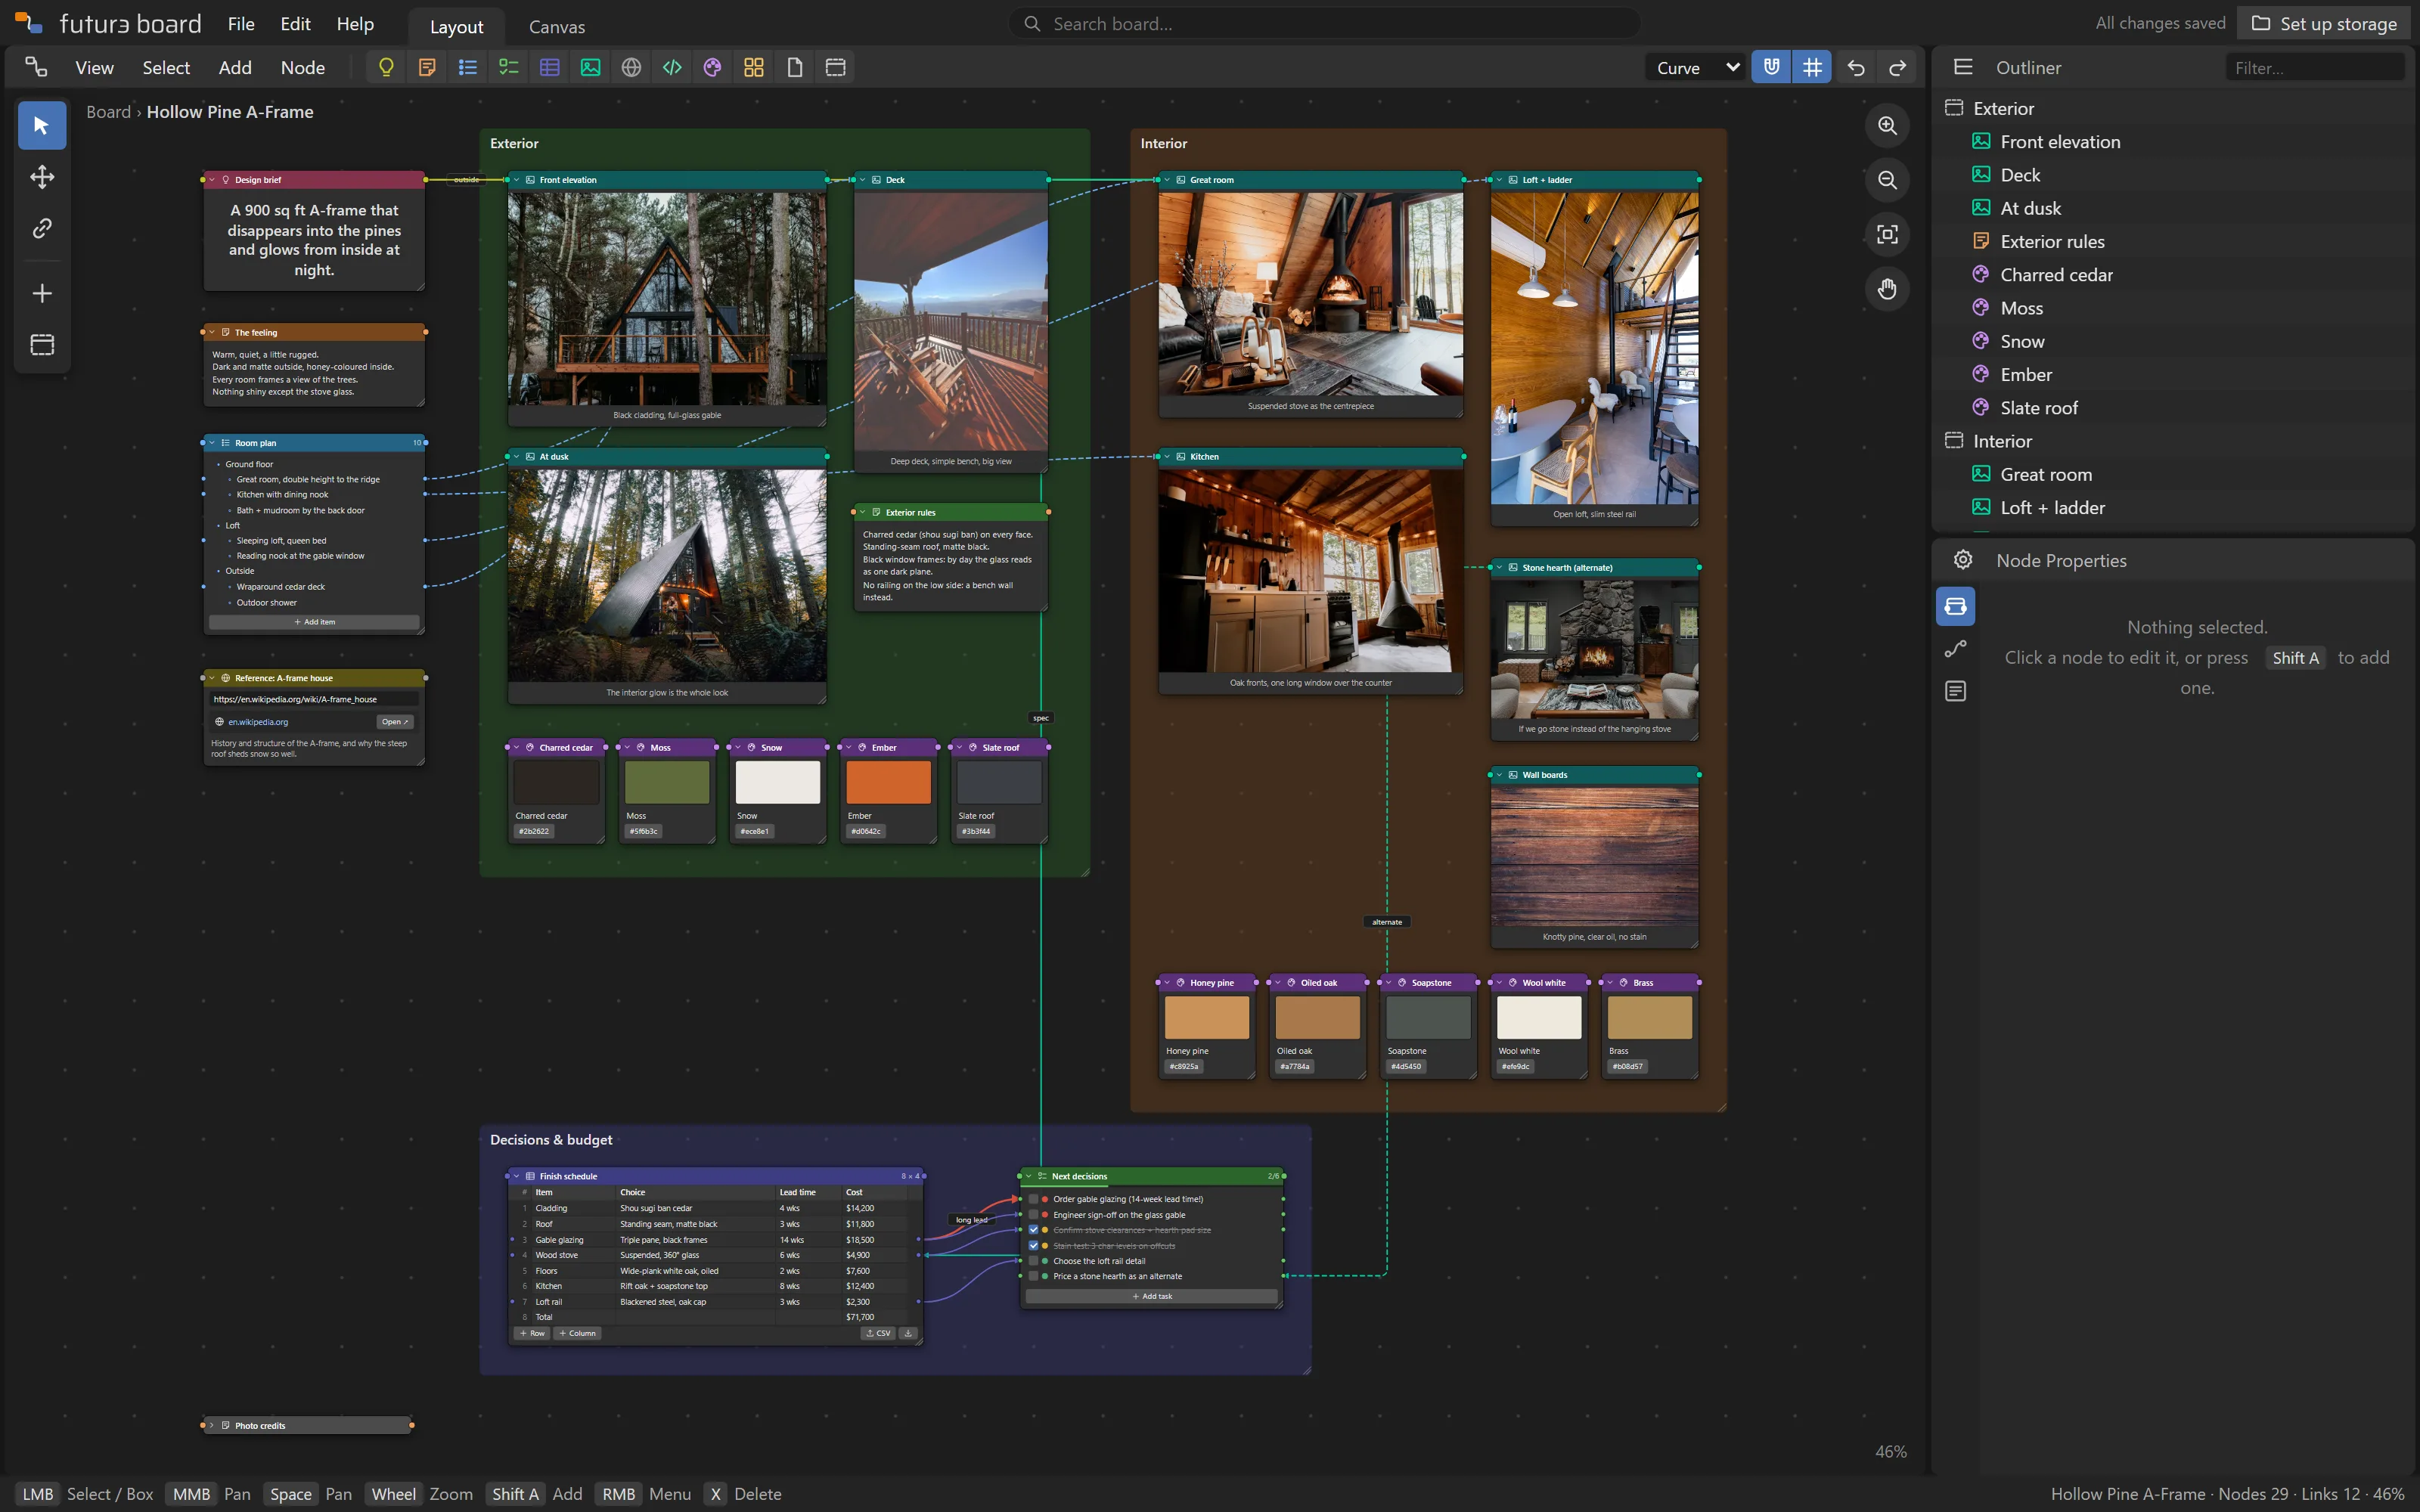Viewport: 2420px width, 1512px height.
Task: Collapse the Wall boards node
Action: tap(1499, 775)
